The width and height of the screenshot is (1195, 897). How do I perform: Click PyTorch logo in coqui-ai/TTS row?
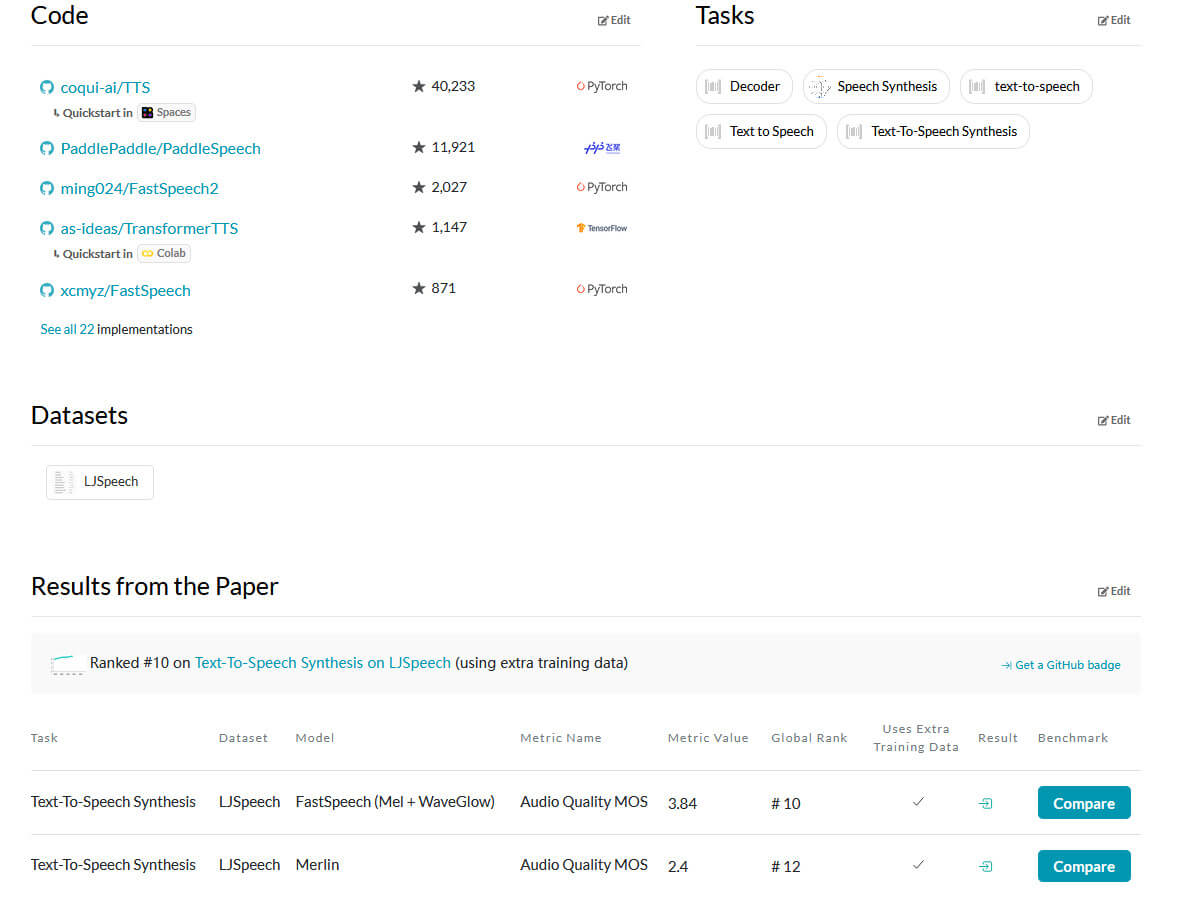[602, 86]
